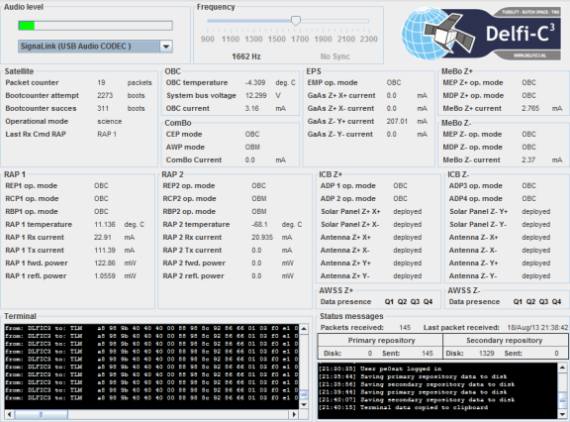Click OBC current value 3.16

point(252,108)
